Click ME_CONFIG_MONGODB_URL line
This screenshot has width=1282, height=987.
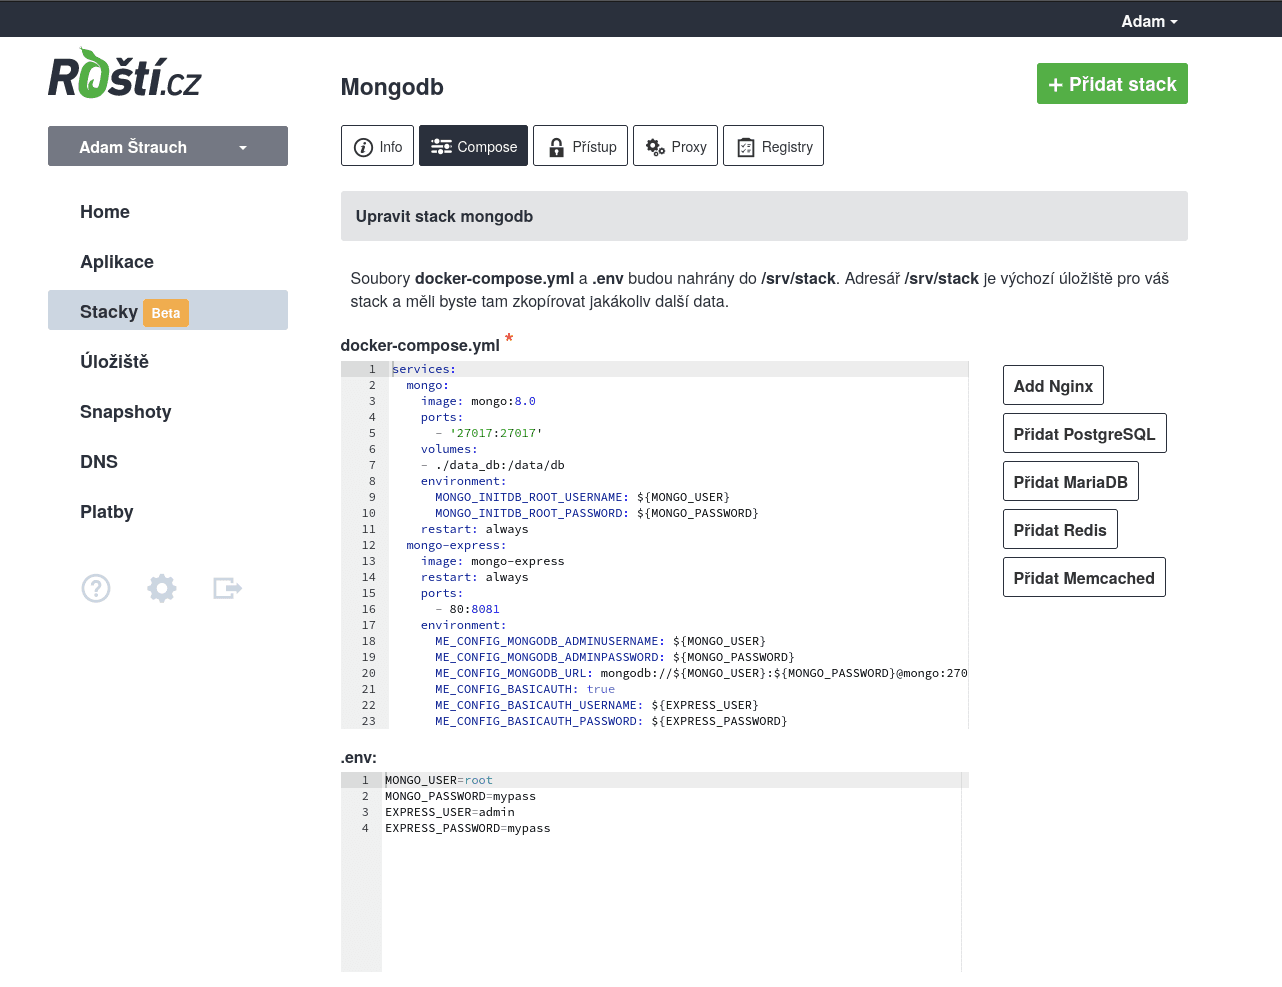click(x=701, y=673)
